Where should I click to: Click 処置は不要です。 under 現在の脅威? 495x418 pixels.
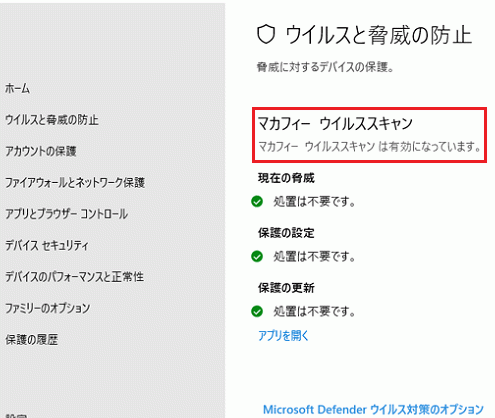coord(314,202)
